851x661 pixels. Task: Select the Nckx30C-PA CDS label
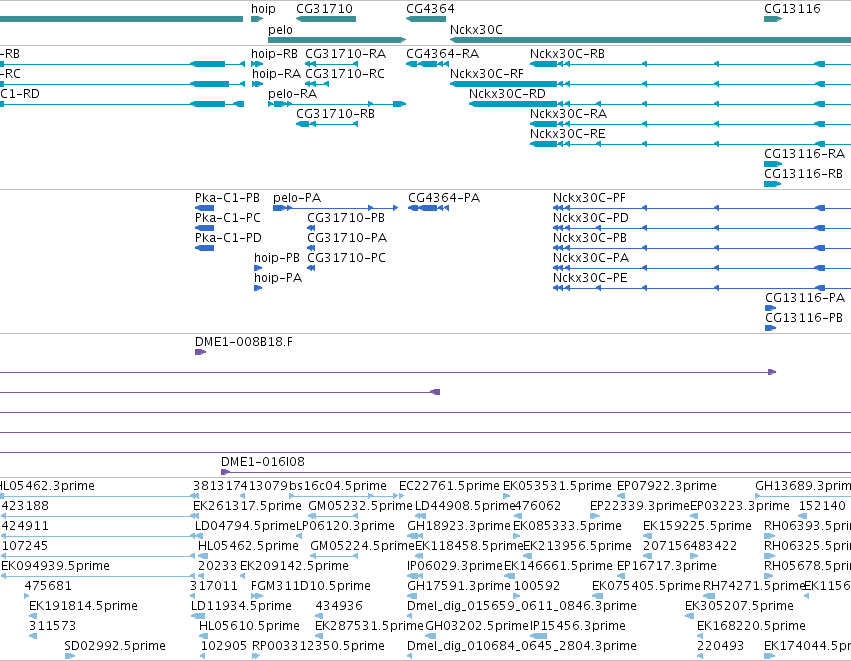591,258
